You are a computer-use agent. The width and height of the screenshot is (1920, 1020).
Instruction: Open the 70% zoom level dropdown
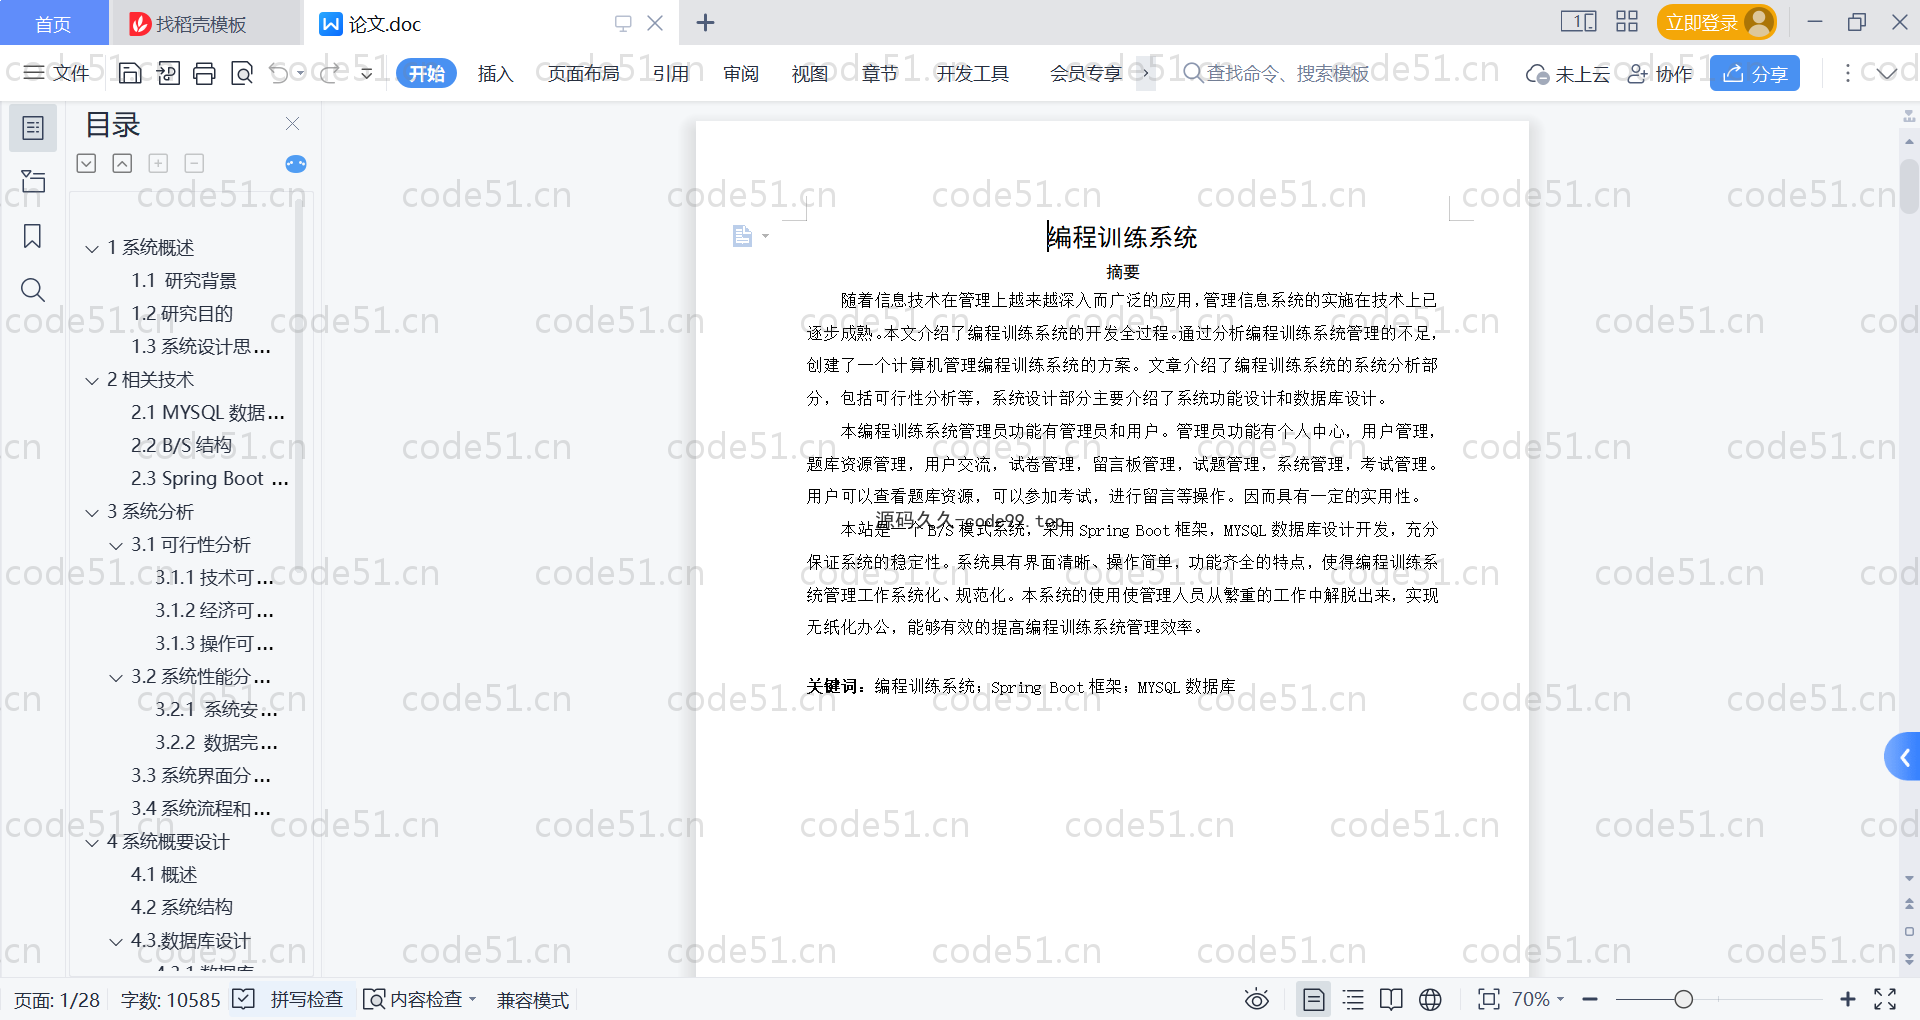pyautogui.click(x=1537, y=999)
